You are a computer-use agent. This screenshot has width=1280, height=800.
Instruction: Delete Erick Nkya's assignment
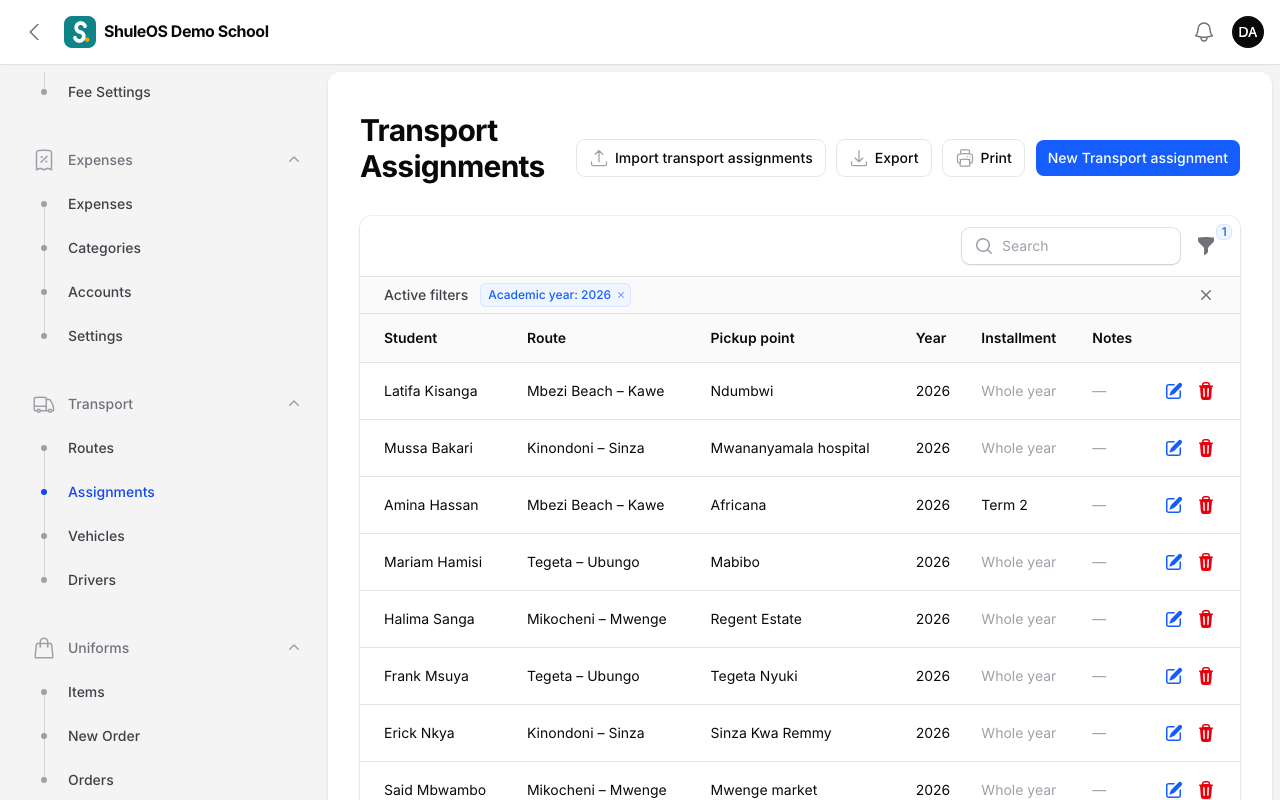click(x=1206, y=733)
